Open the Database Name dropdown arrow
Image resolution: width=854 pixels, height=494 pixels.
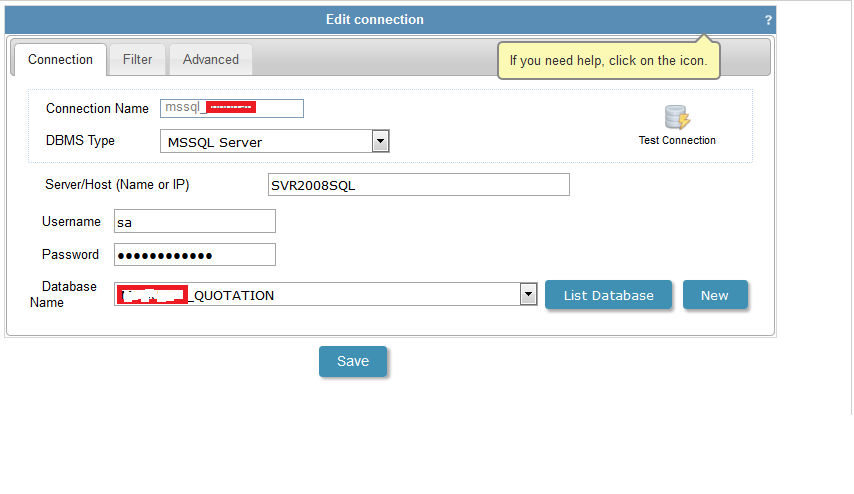529,294
